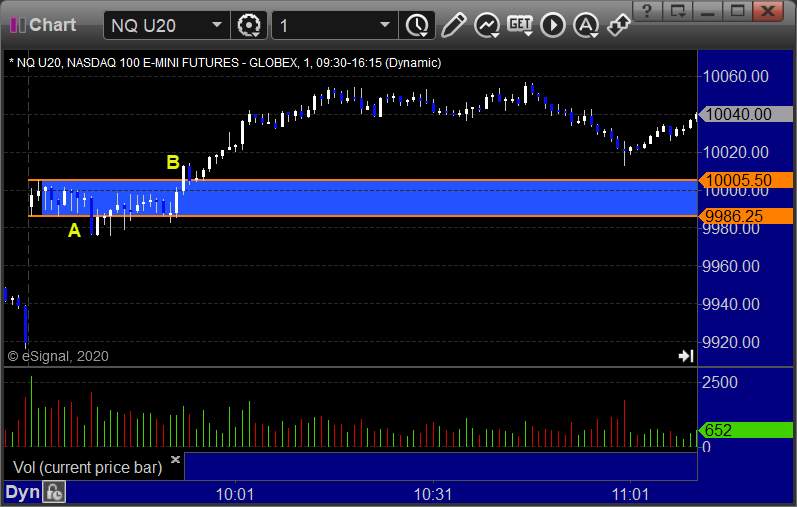Click the yellow B annotation label
The width and height of the screenshot is (797, 507).
tap(173, 162)
